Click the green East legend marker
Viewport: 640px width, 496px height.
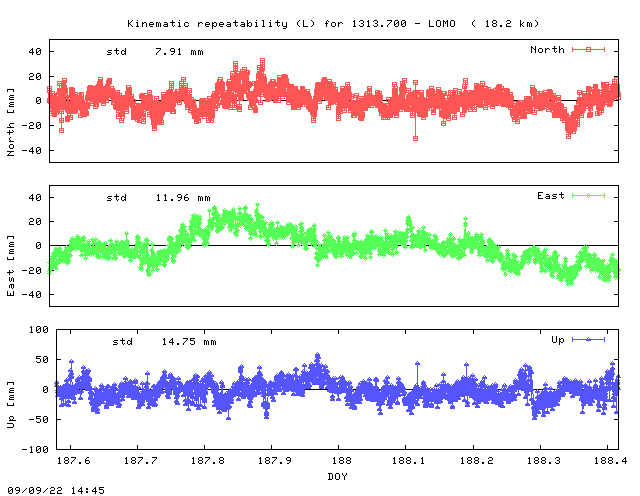588,196
